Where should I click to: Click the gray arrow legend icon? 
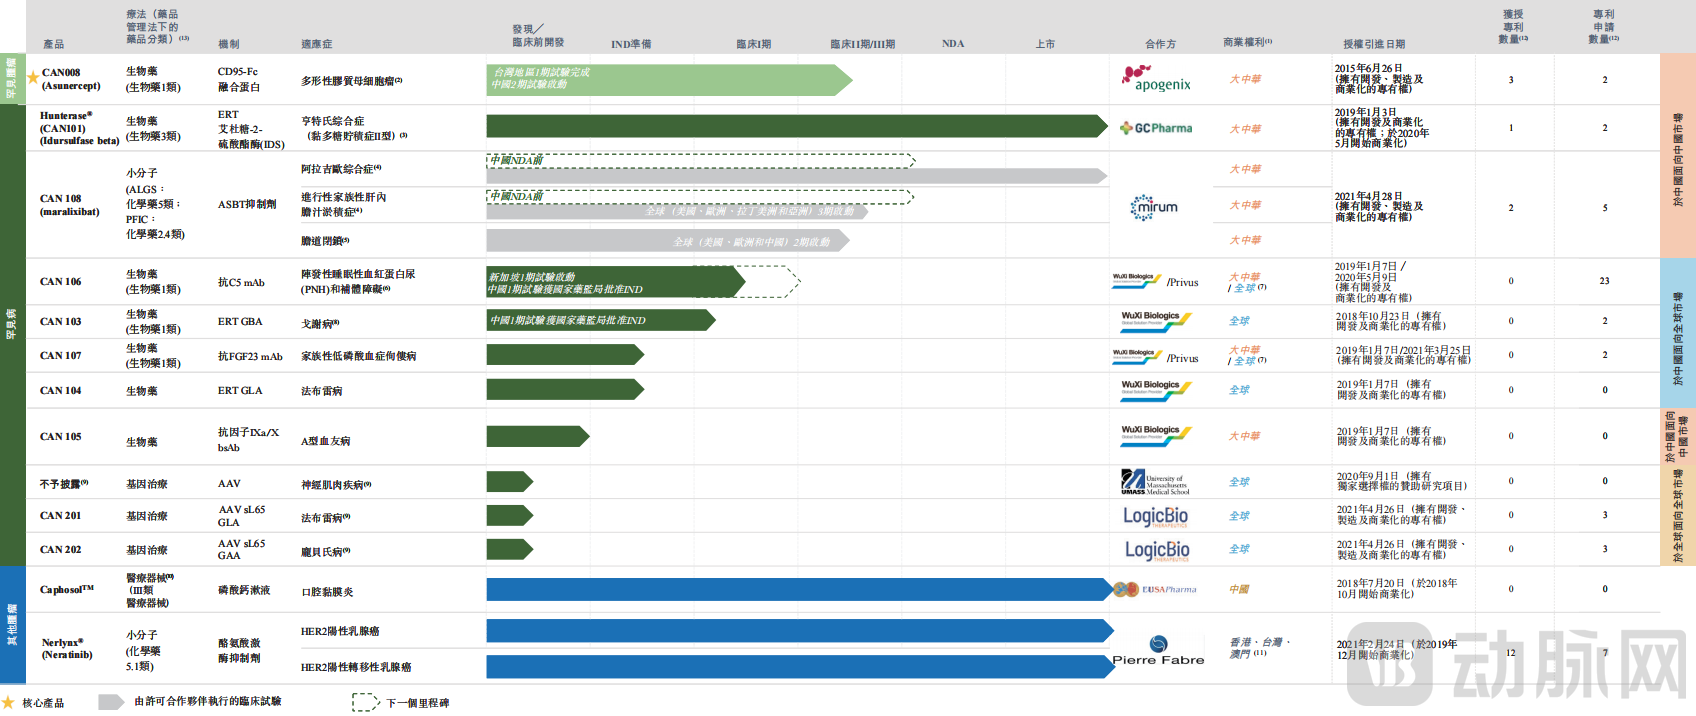pos(111,702)
